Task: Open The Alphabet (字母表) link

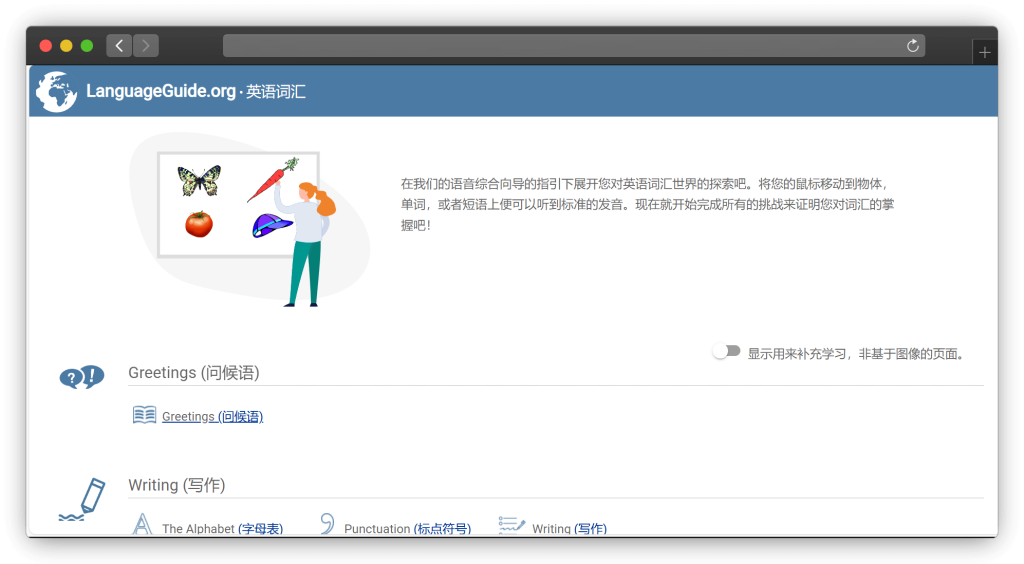Action: [x=222, y=529]
